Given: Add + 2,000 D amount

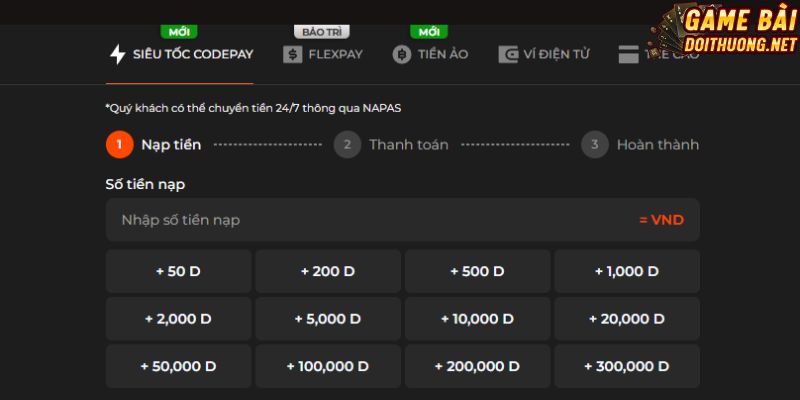Looking at the screenshot, I should [179, 319].
